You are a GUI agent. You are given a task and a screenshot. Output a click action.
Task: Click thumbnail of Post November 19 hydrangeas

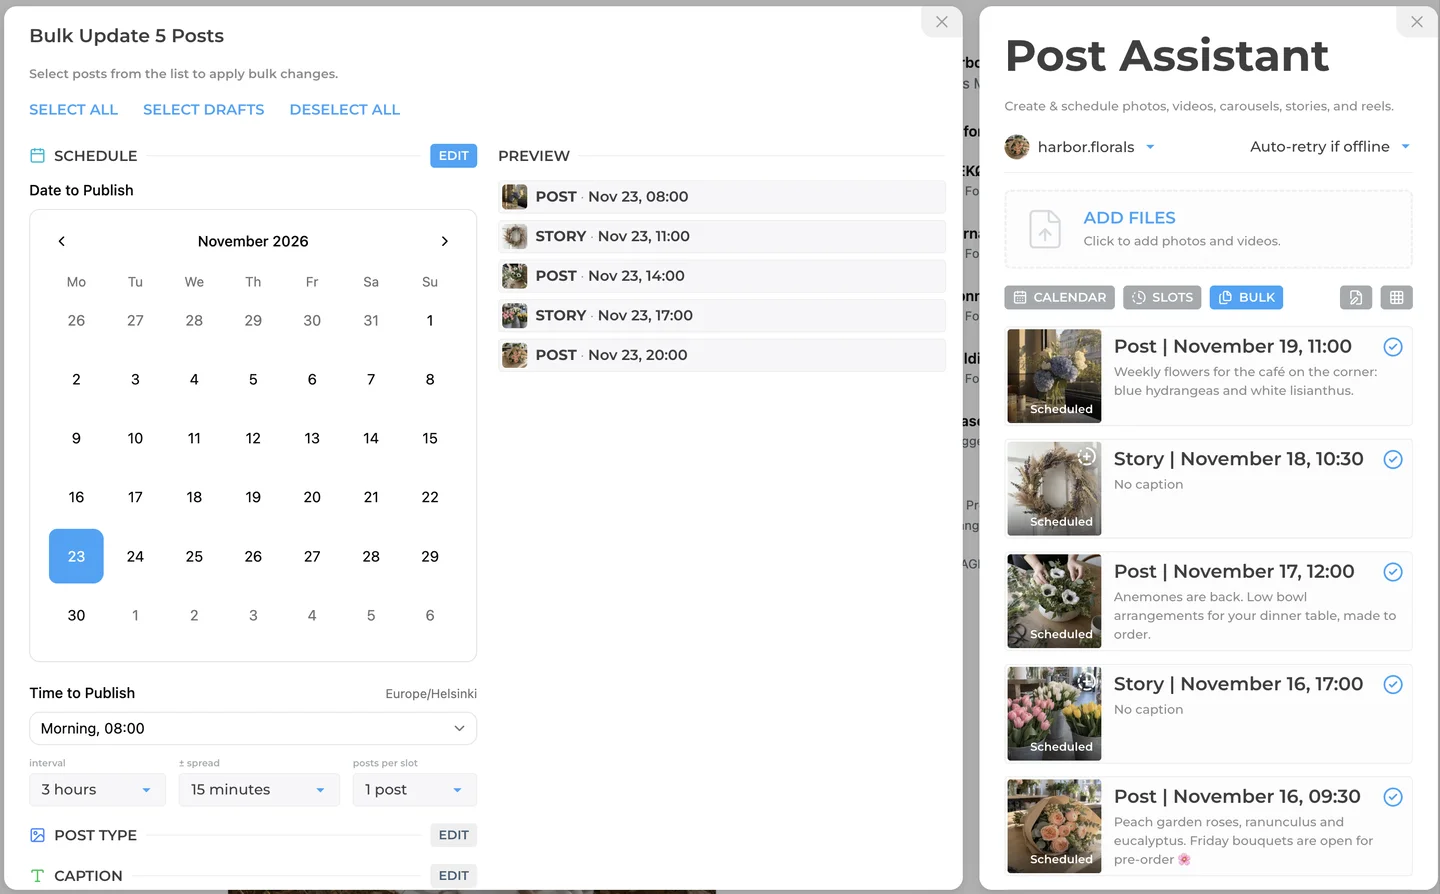pos(1054,376)
